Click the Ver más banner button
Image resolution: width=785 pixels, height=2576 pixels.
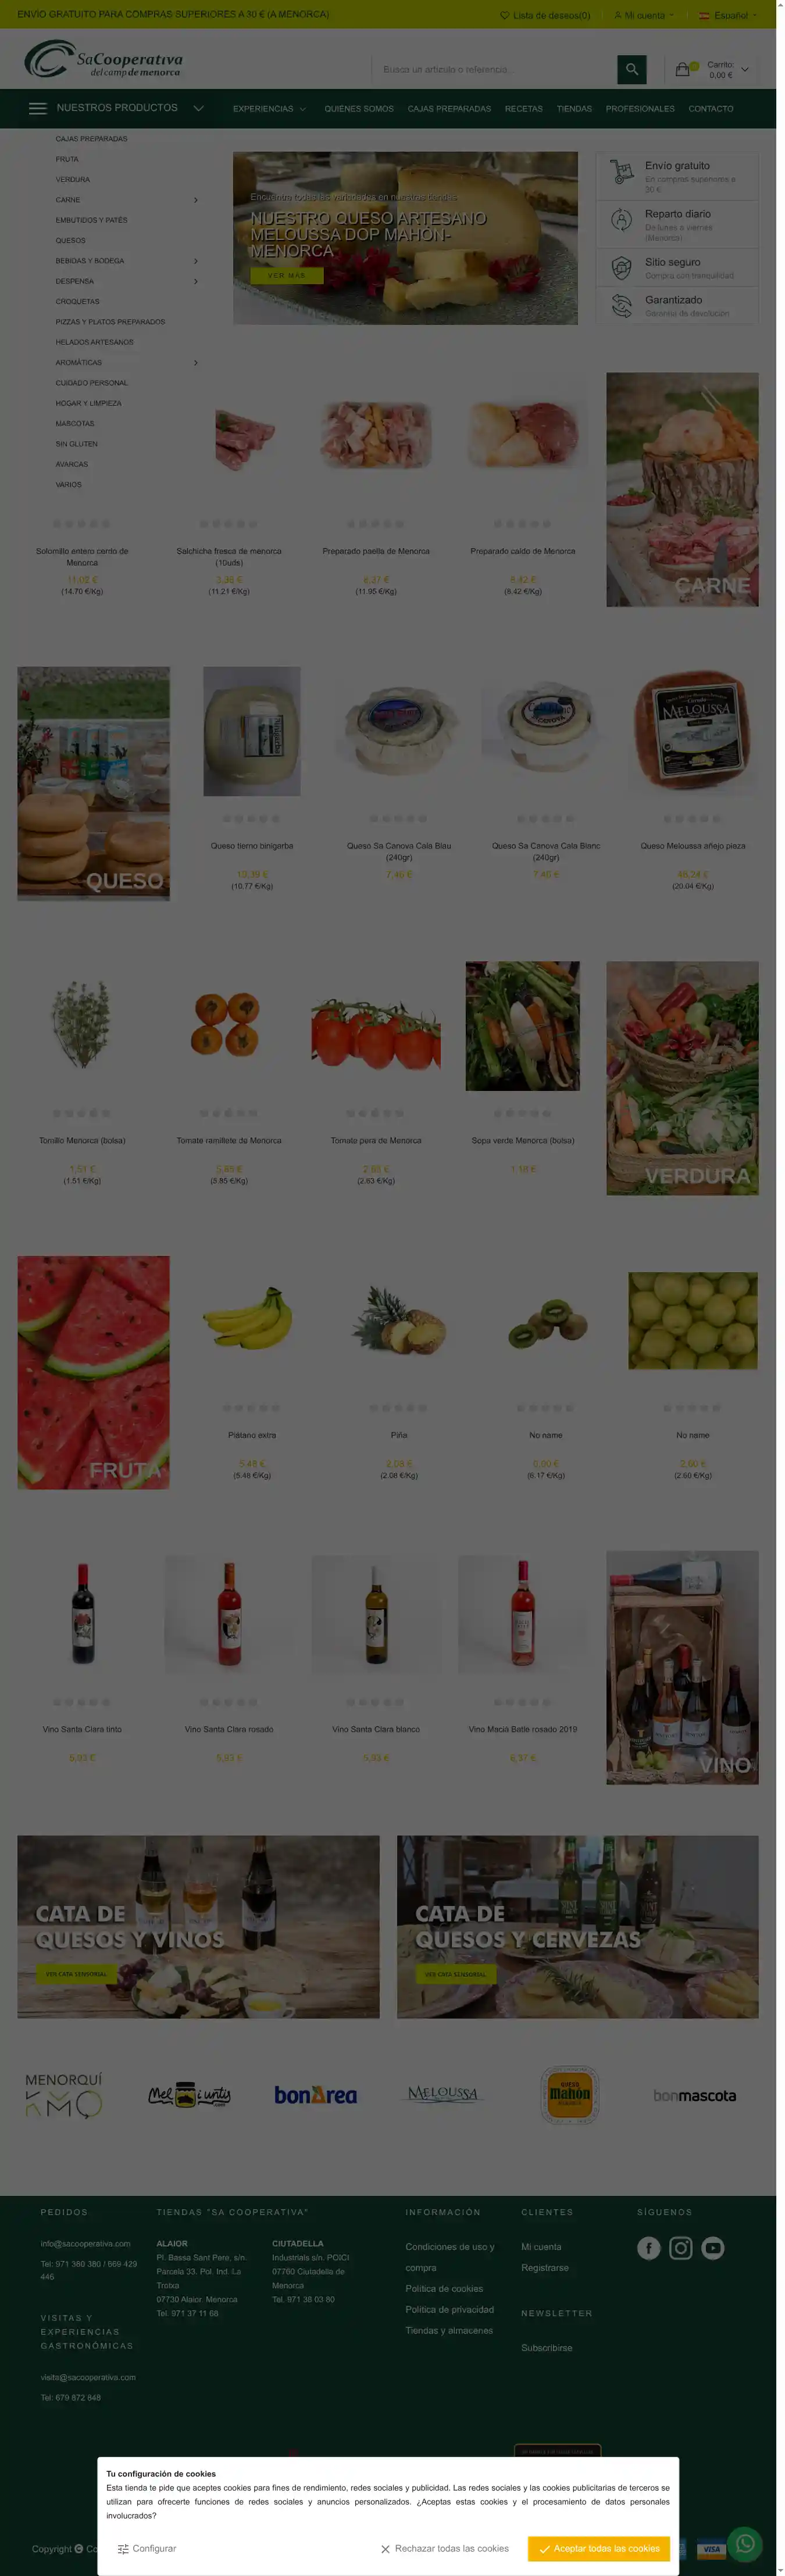click(x=286, y=275)
